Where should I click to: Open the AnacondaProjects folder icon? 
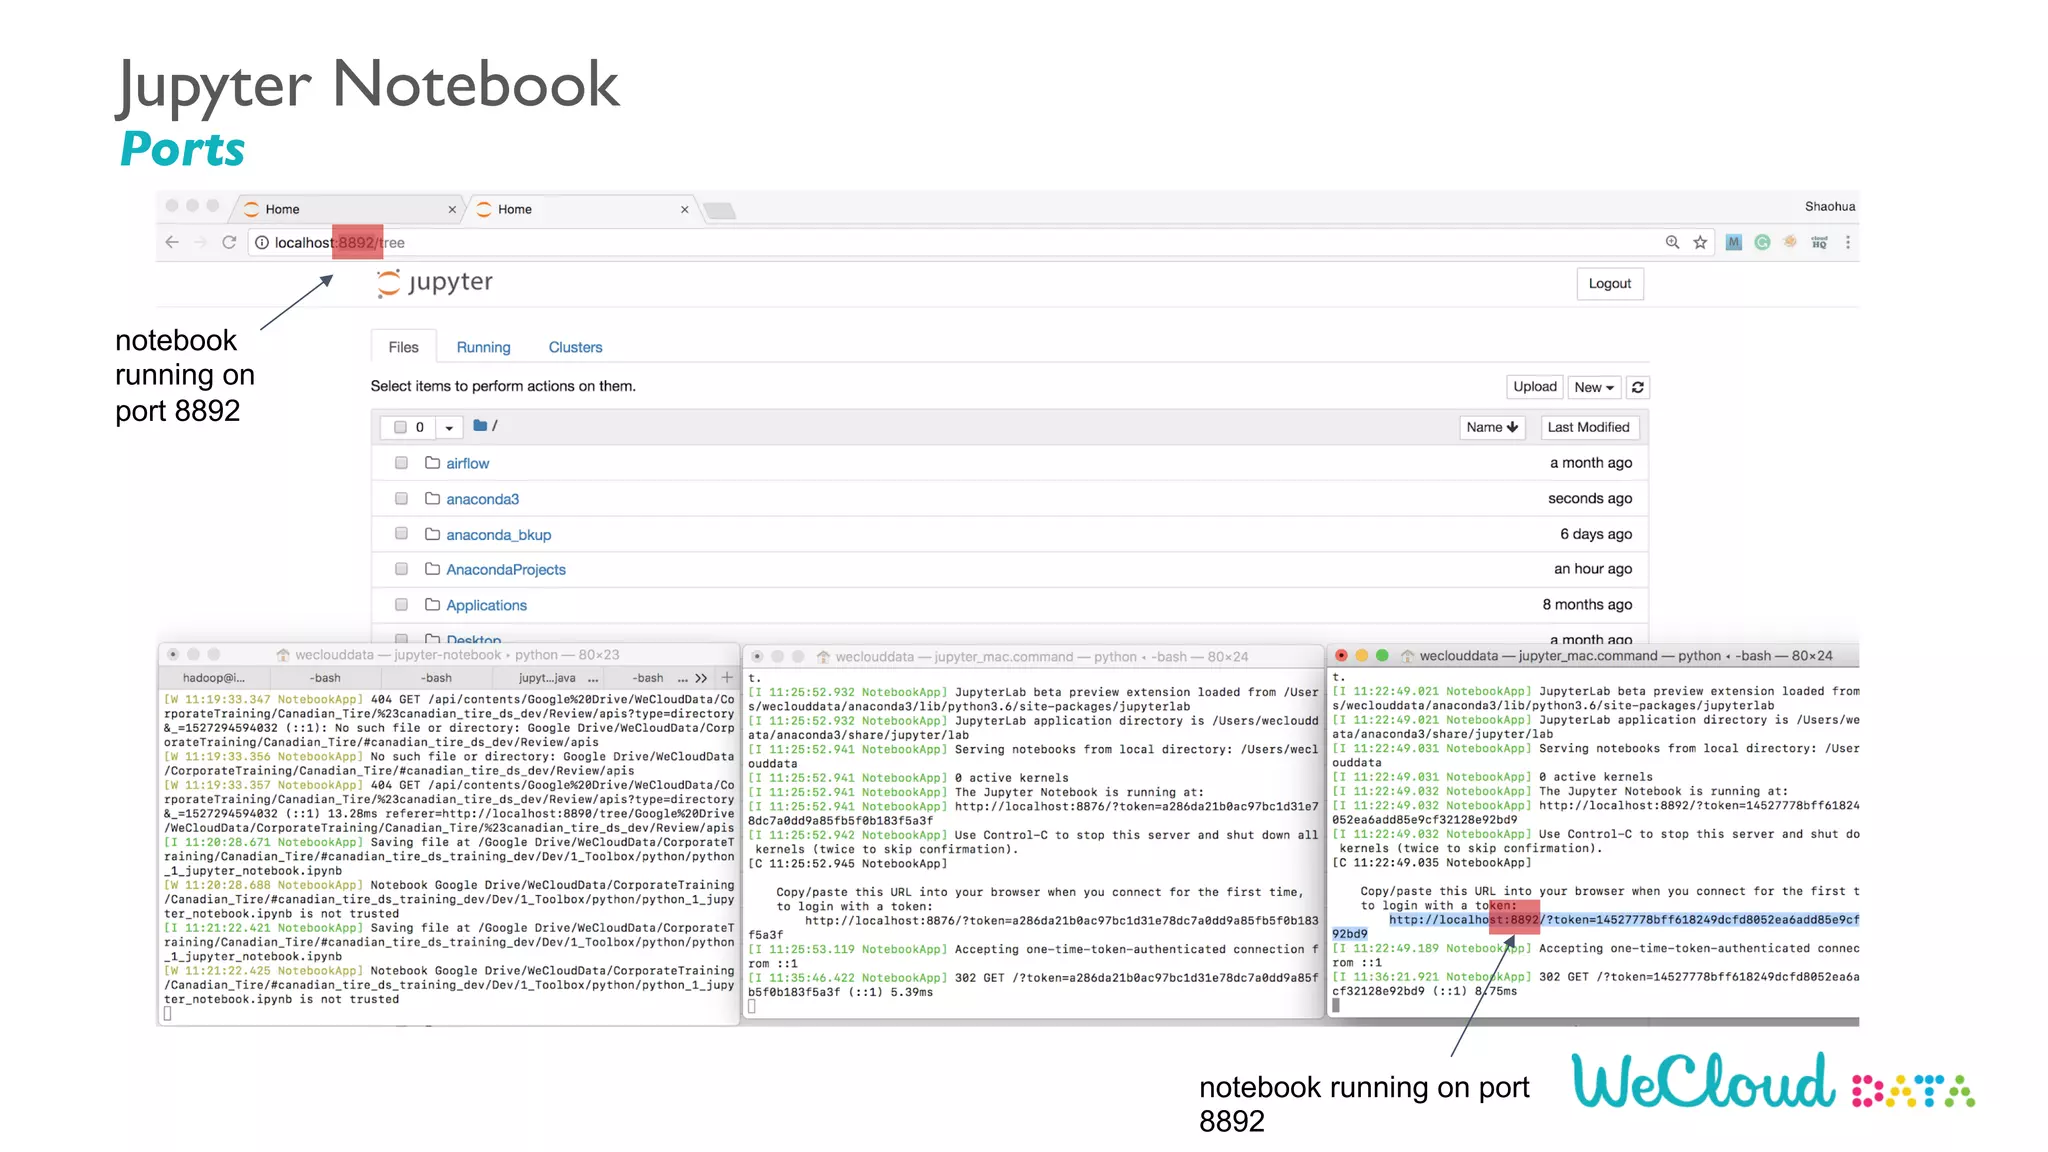point(433,568)
